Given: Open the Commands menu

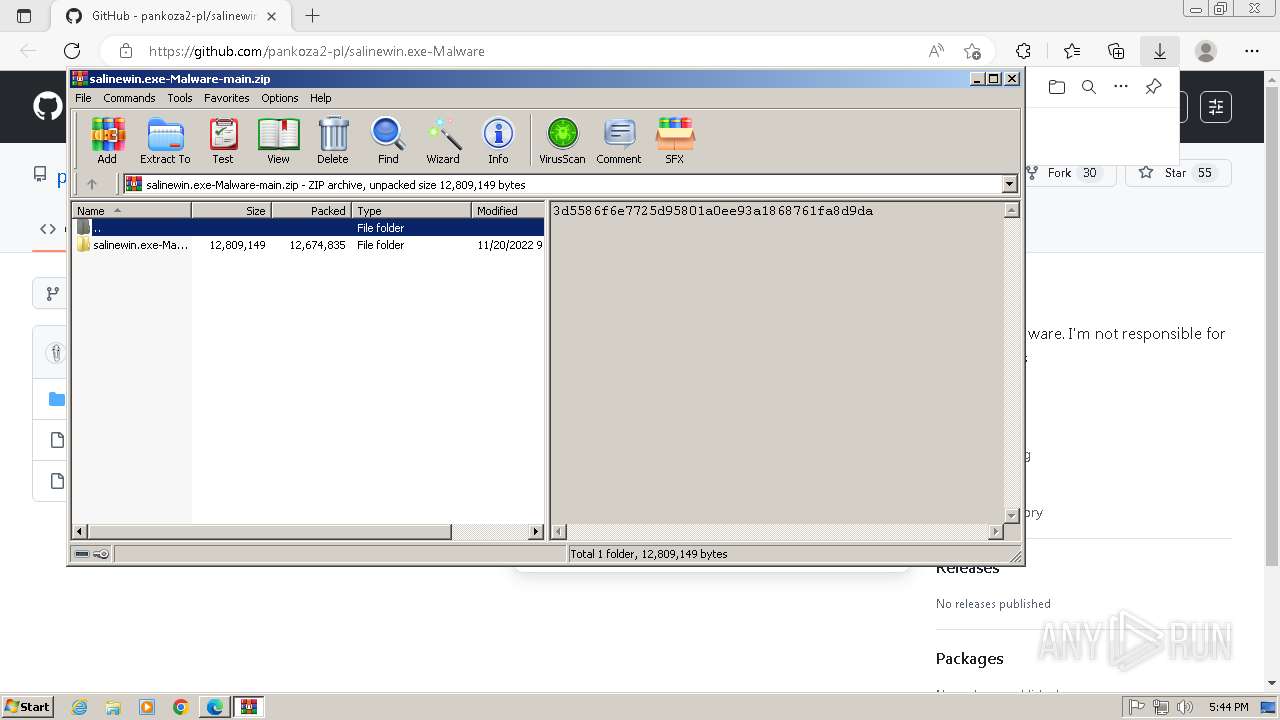Looking at the screenshot, I should (x=129, y=98).
